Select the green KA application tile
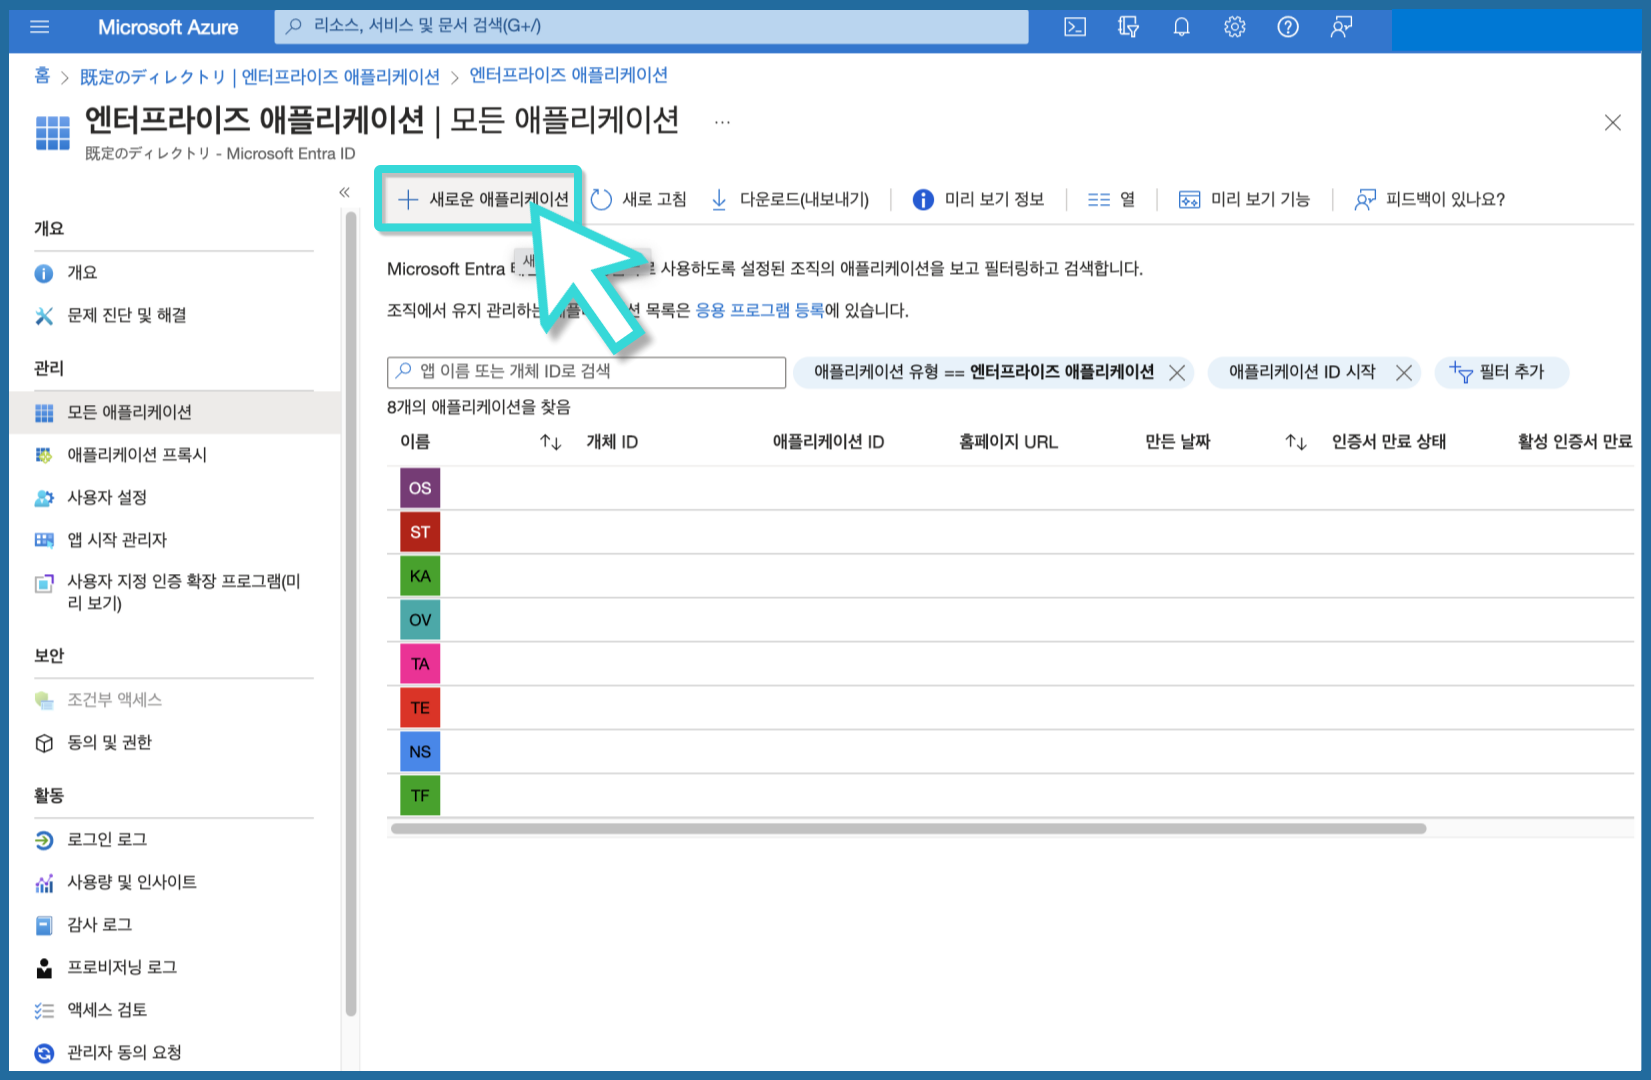The width and height of the screenshot is (1651, 1080). tap(420, 576)
